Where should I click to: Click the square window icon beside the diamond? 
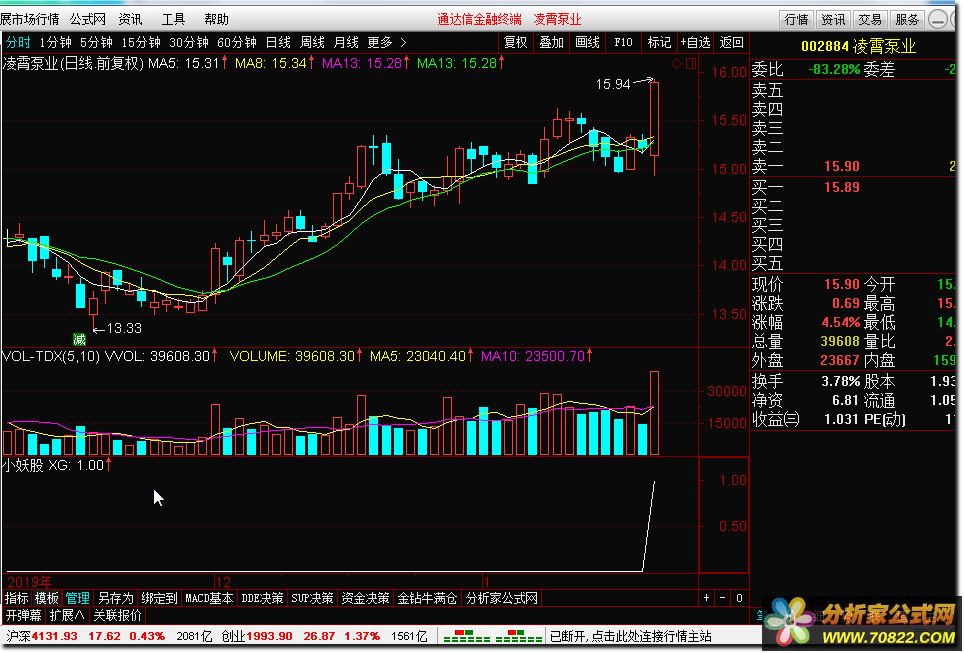point(689,63)
